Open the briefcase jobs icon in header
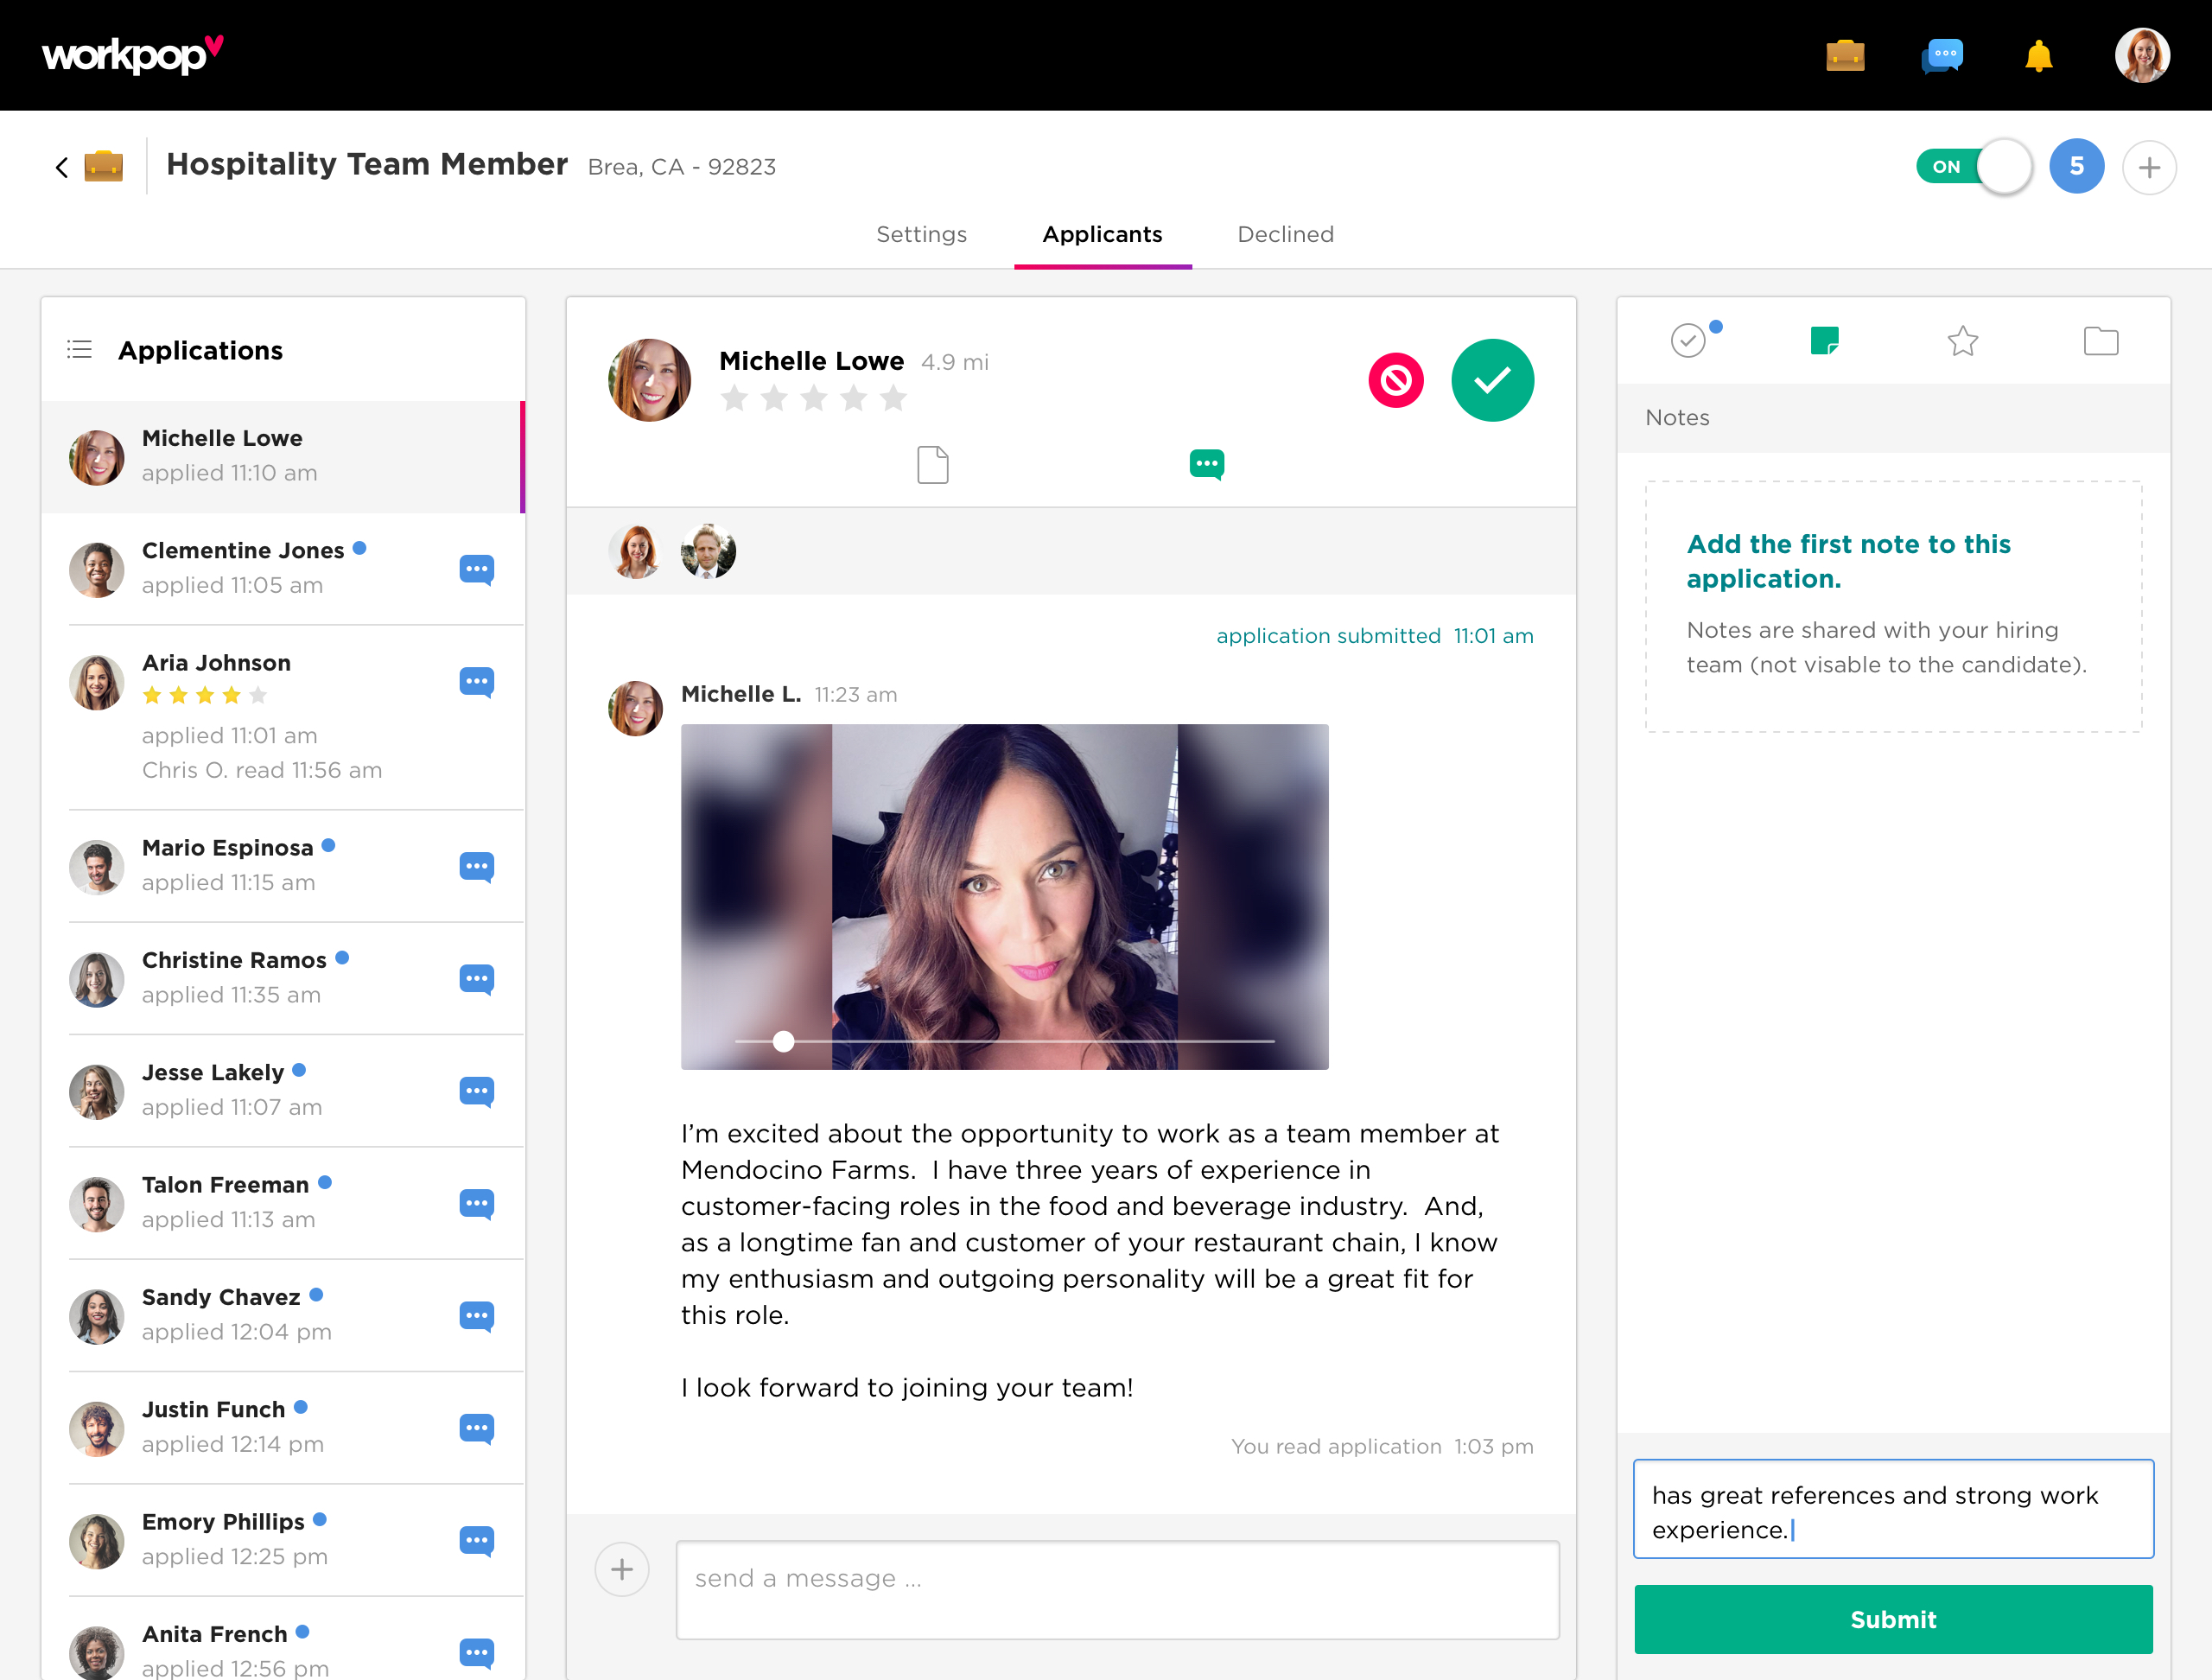Screen dimensions: 2212x1680 click(x=1845, y=56)
